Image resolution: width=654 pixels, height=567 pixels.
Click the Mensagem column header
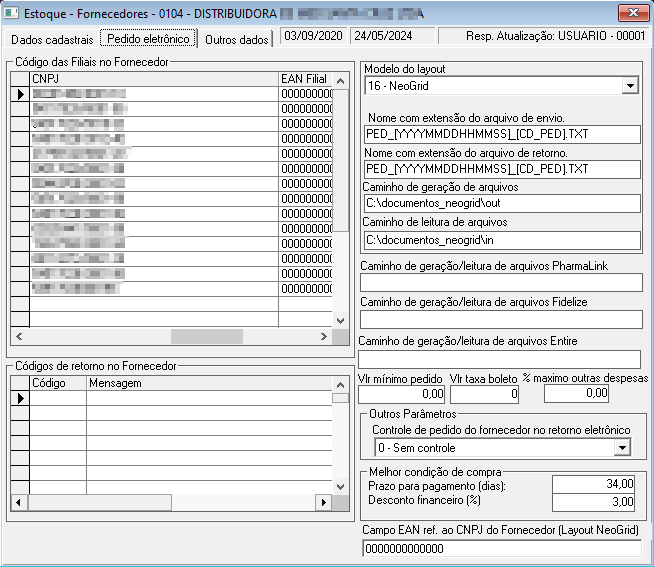pyautogui.click(x=209, y=383)
